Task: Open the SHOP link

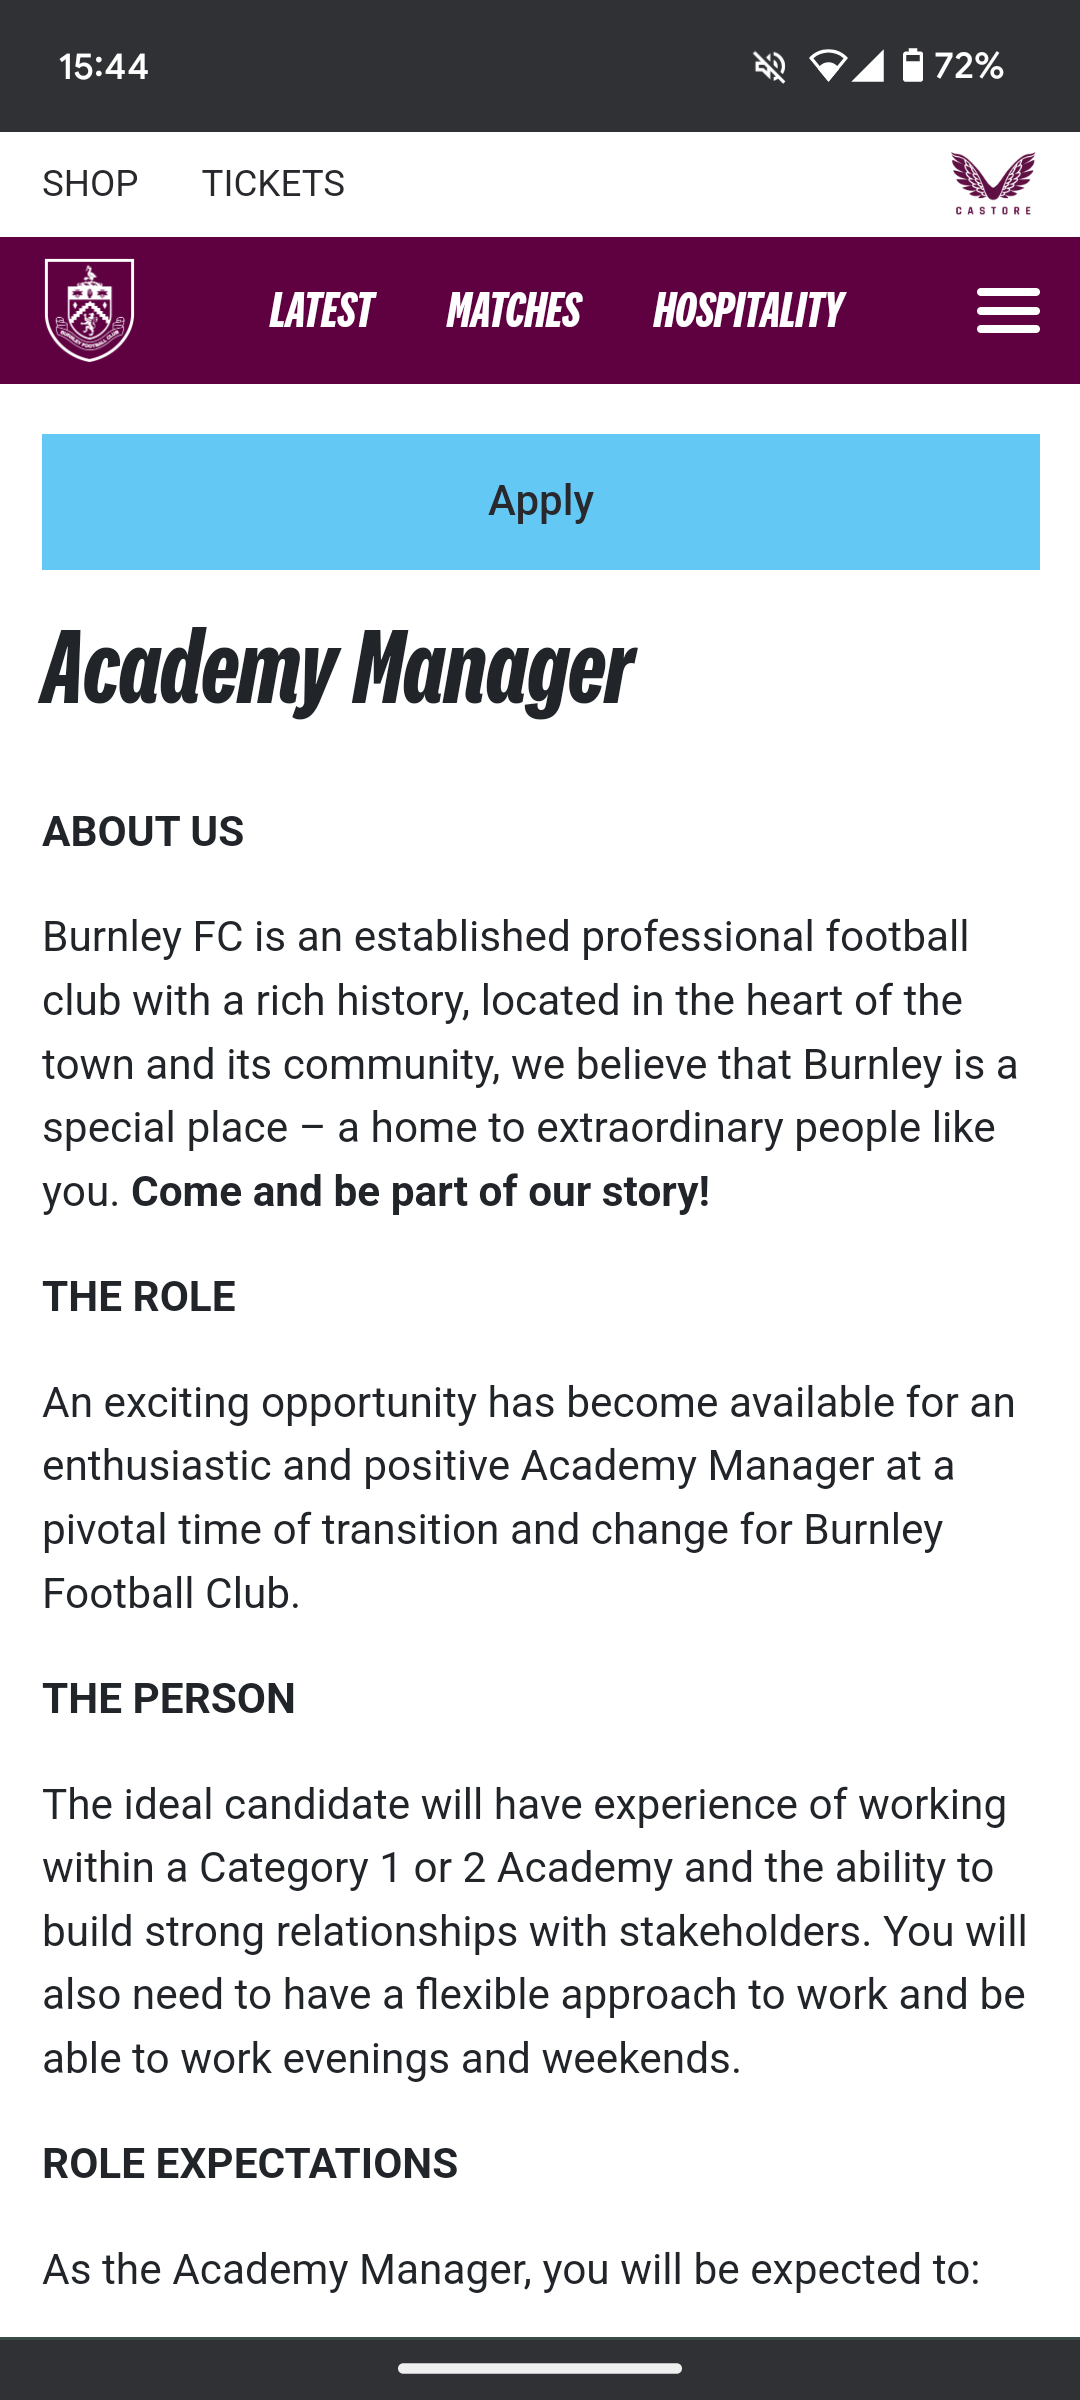Action: click(x=90, y=184)
